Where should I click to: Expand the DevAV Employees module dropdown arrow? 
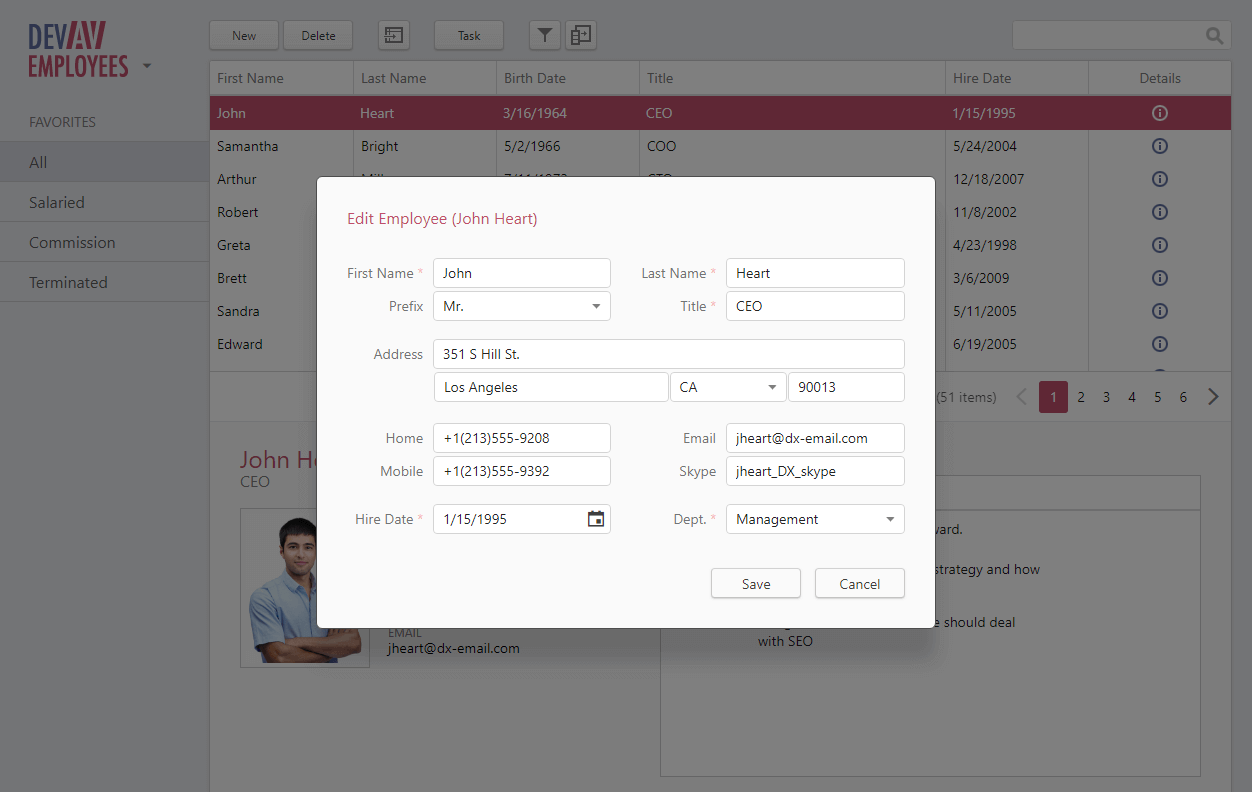click(147, 66)
